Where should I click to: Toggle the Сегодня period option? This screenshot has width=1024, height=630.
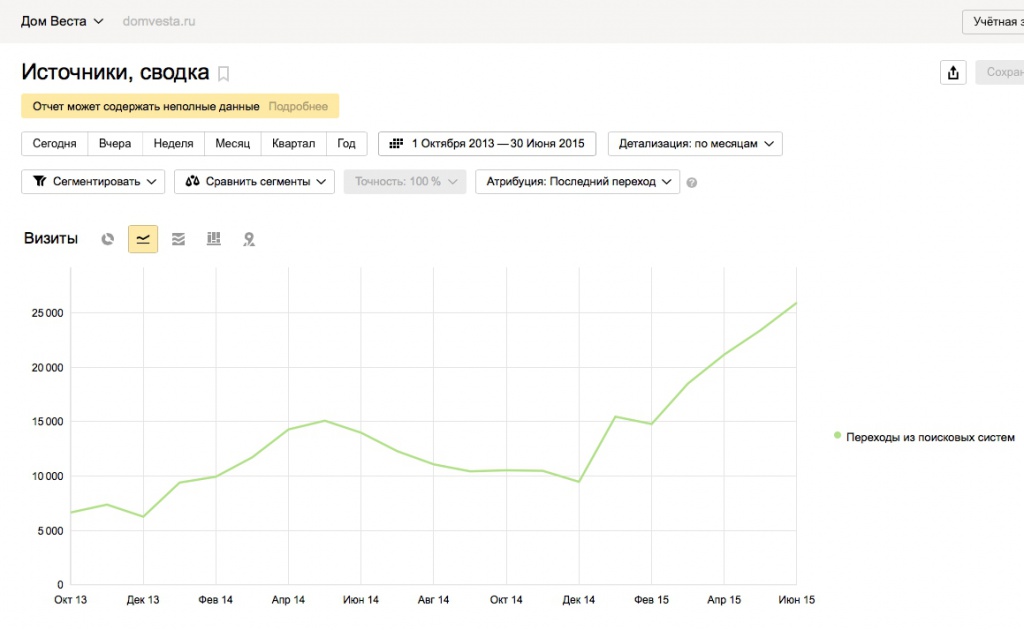tap(54, 144)
